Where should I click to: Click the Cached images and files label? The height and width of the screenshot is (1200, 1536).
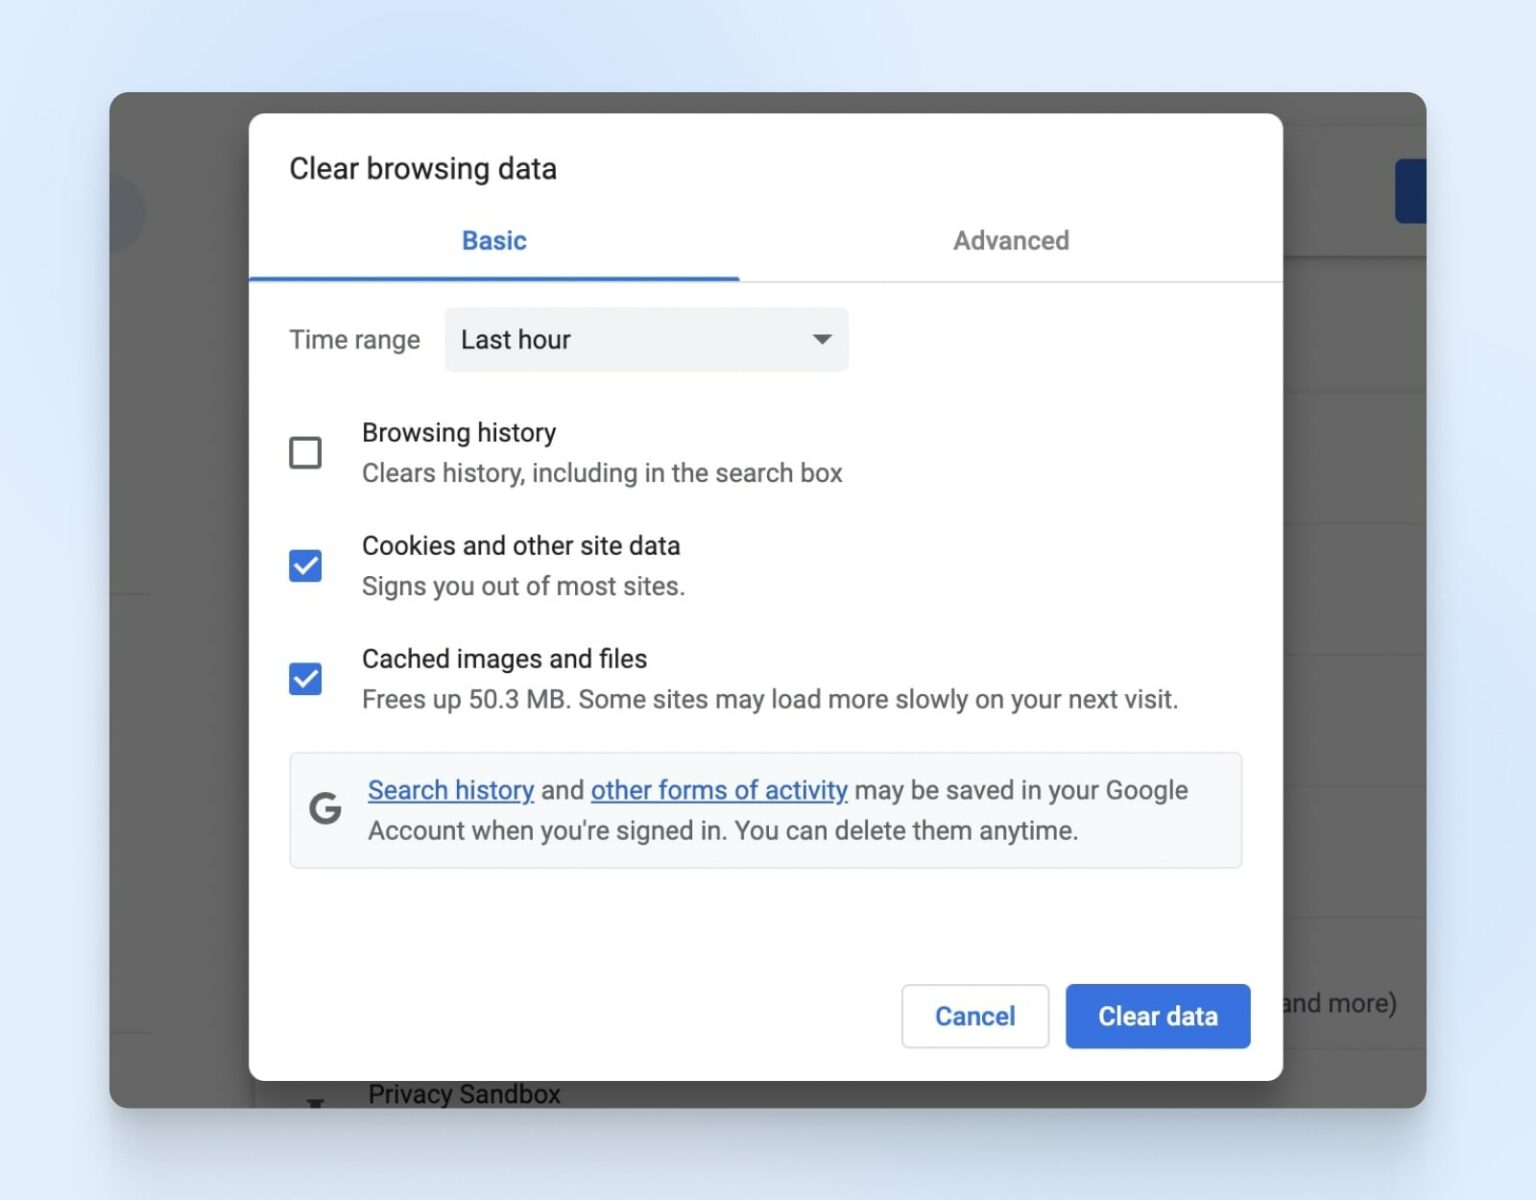pos(504,659)
